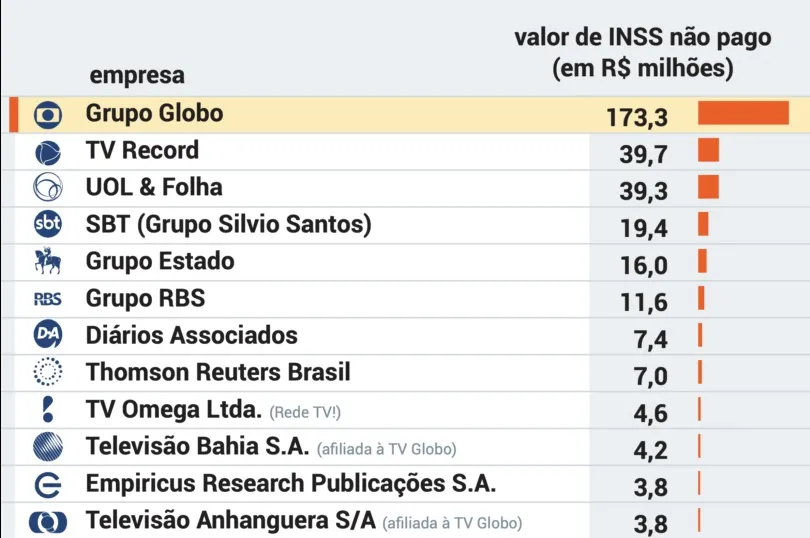Click the orange bar for Grupo Globo
Image resolution: width=810 pixels, height=538 pixels.
[743, 113]
